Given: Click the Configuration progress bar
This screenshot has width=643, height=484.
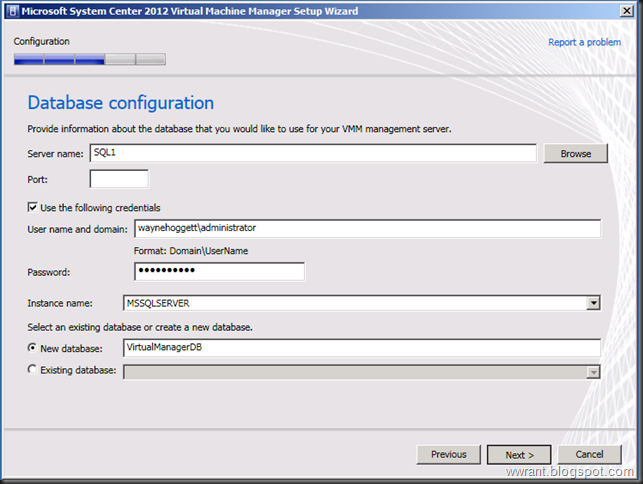Looking at the screenshot, I should [89, 59].
